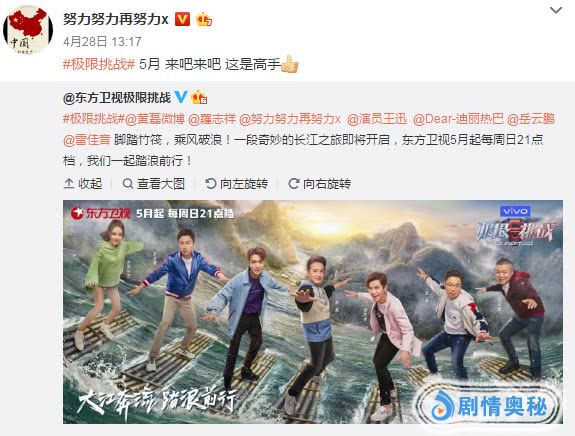Open the #极限挑战# hashtag in main post

[x=99, y=64]
